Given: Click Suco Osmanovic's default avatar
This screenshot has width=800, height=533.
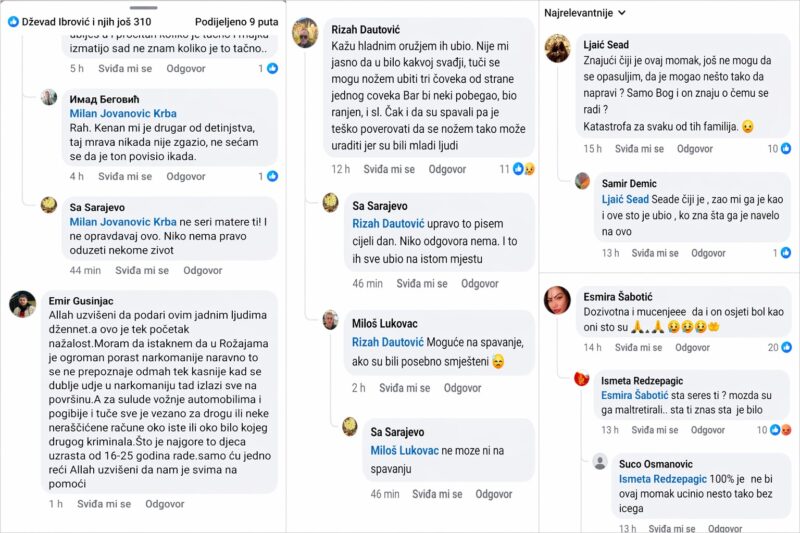Looking at the screenshot, I should tap(599, 462).
